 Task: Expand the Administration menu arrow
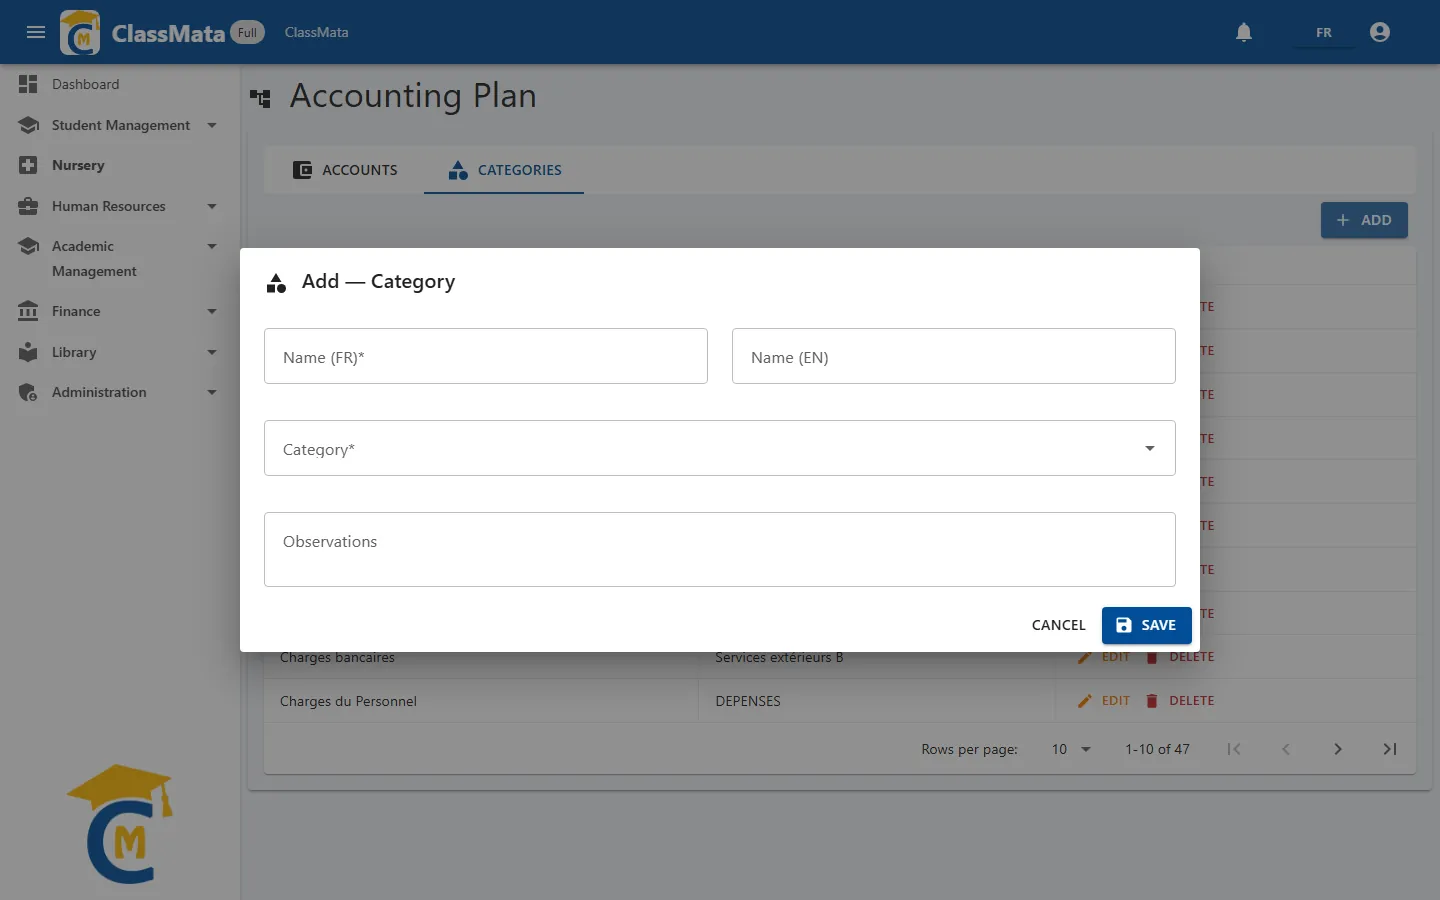212,392
